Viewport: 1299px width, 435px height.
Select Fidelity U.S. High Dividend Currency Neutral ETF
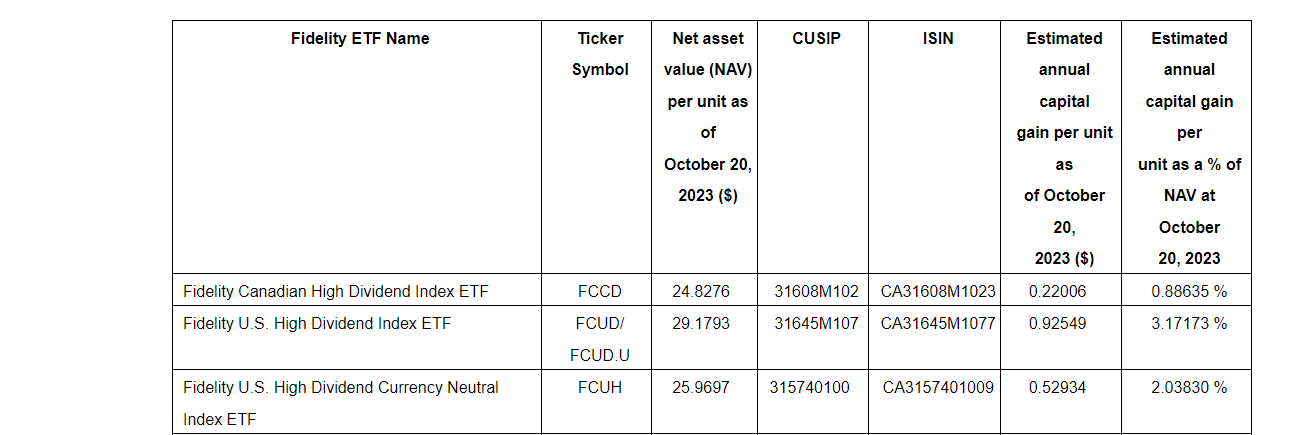coord(340,402)
